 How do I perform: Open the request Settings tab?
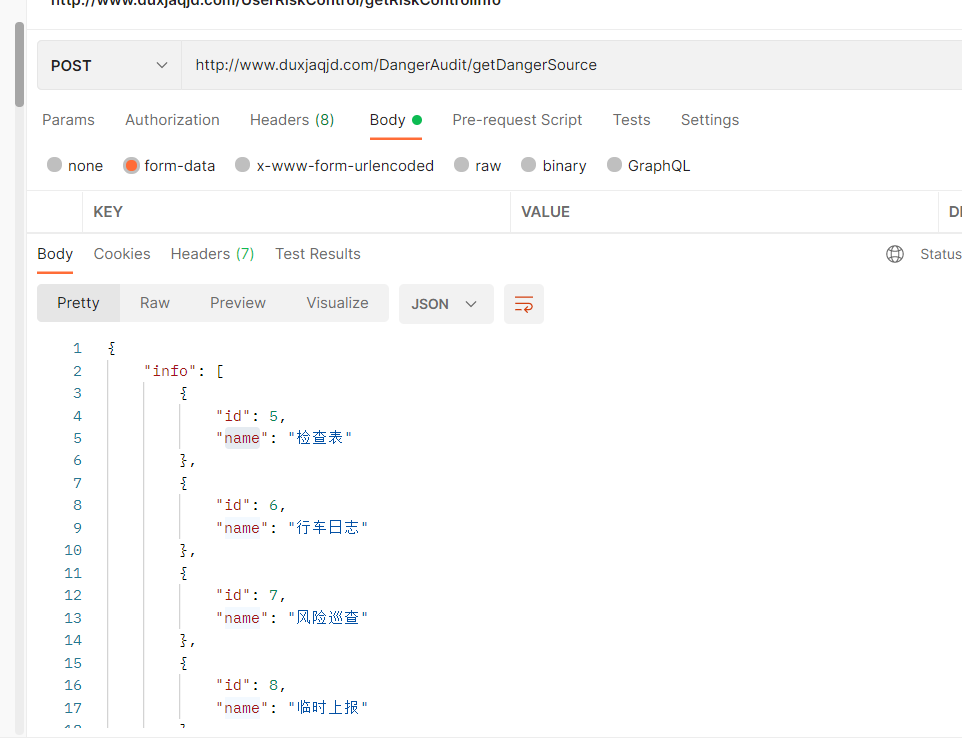709,120
